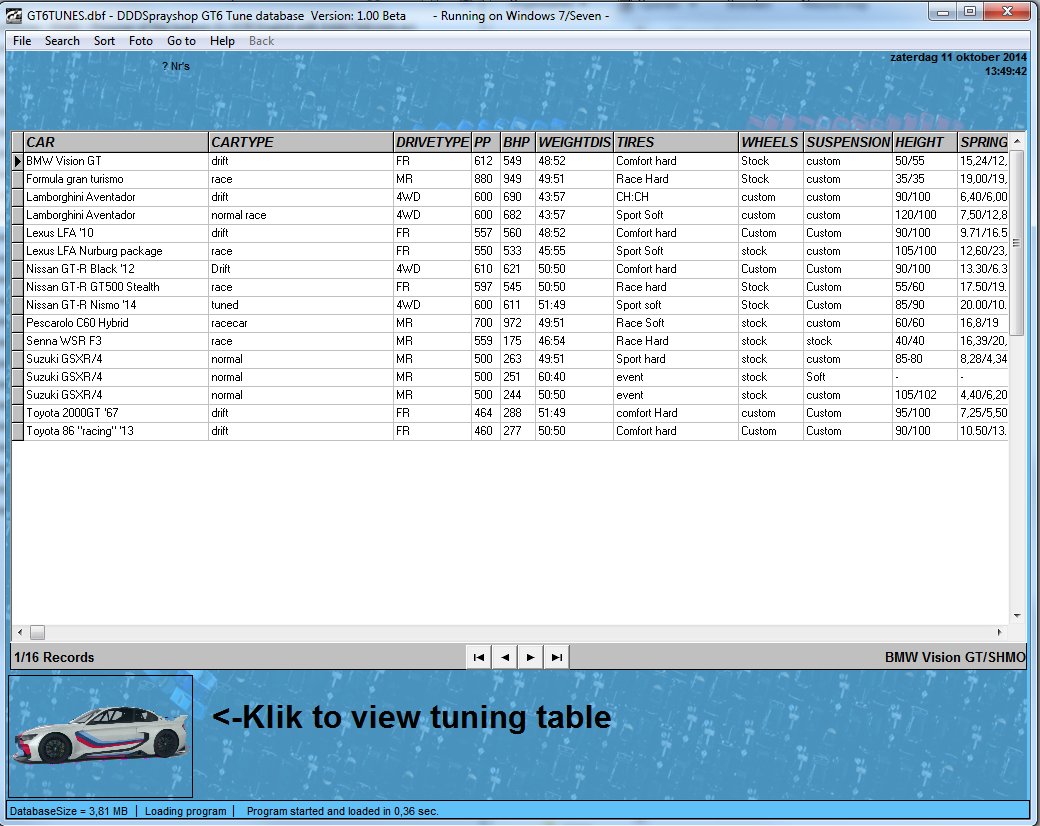Click the 'Loading program' status entry
Viewport: 1040px width, 826px height.
click(x=186, y=811)
